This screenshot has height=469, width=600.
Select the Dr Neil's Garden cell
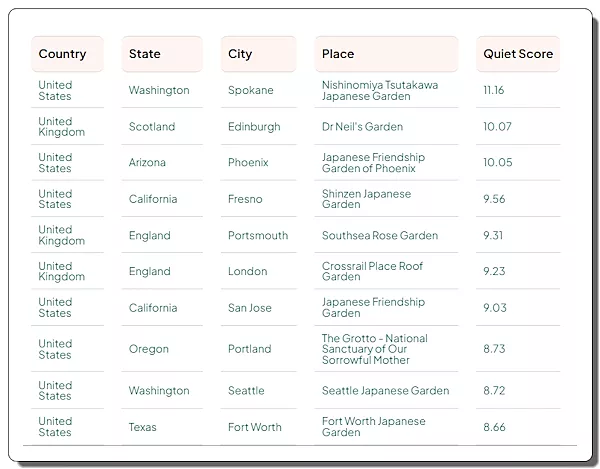coord(362,127)
